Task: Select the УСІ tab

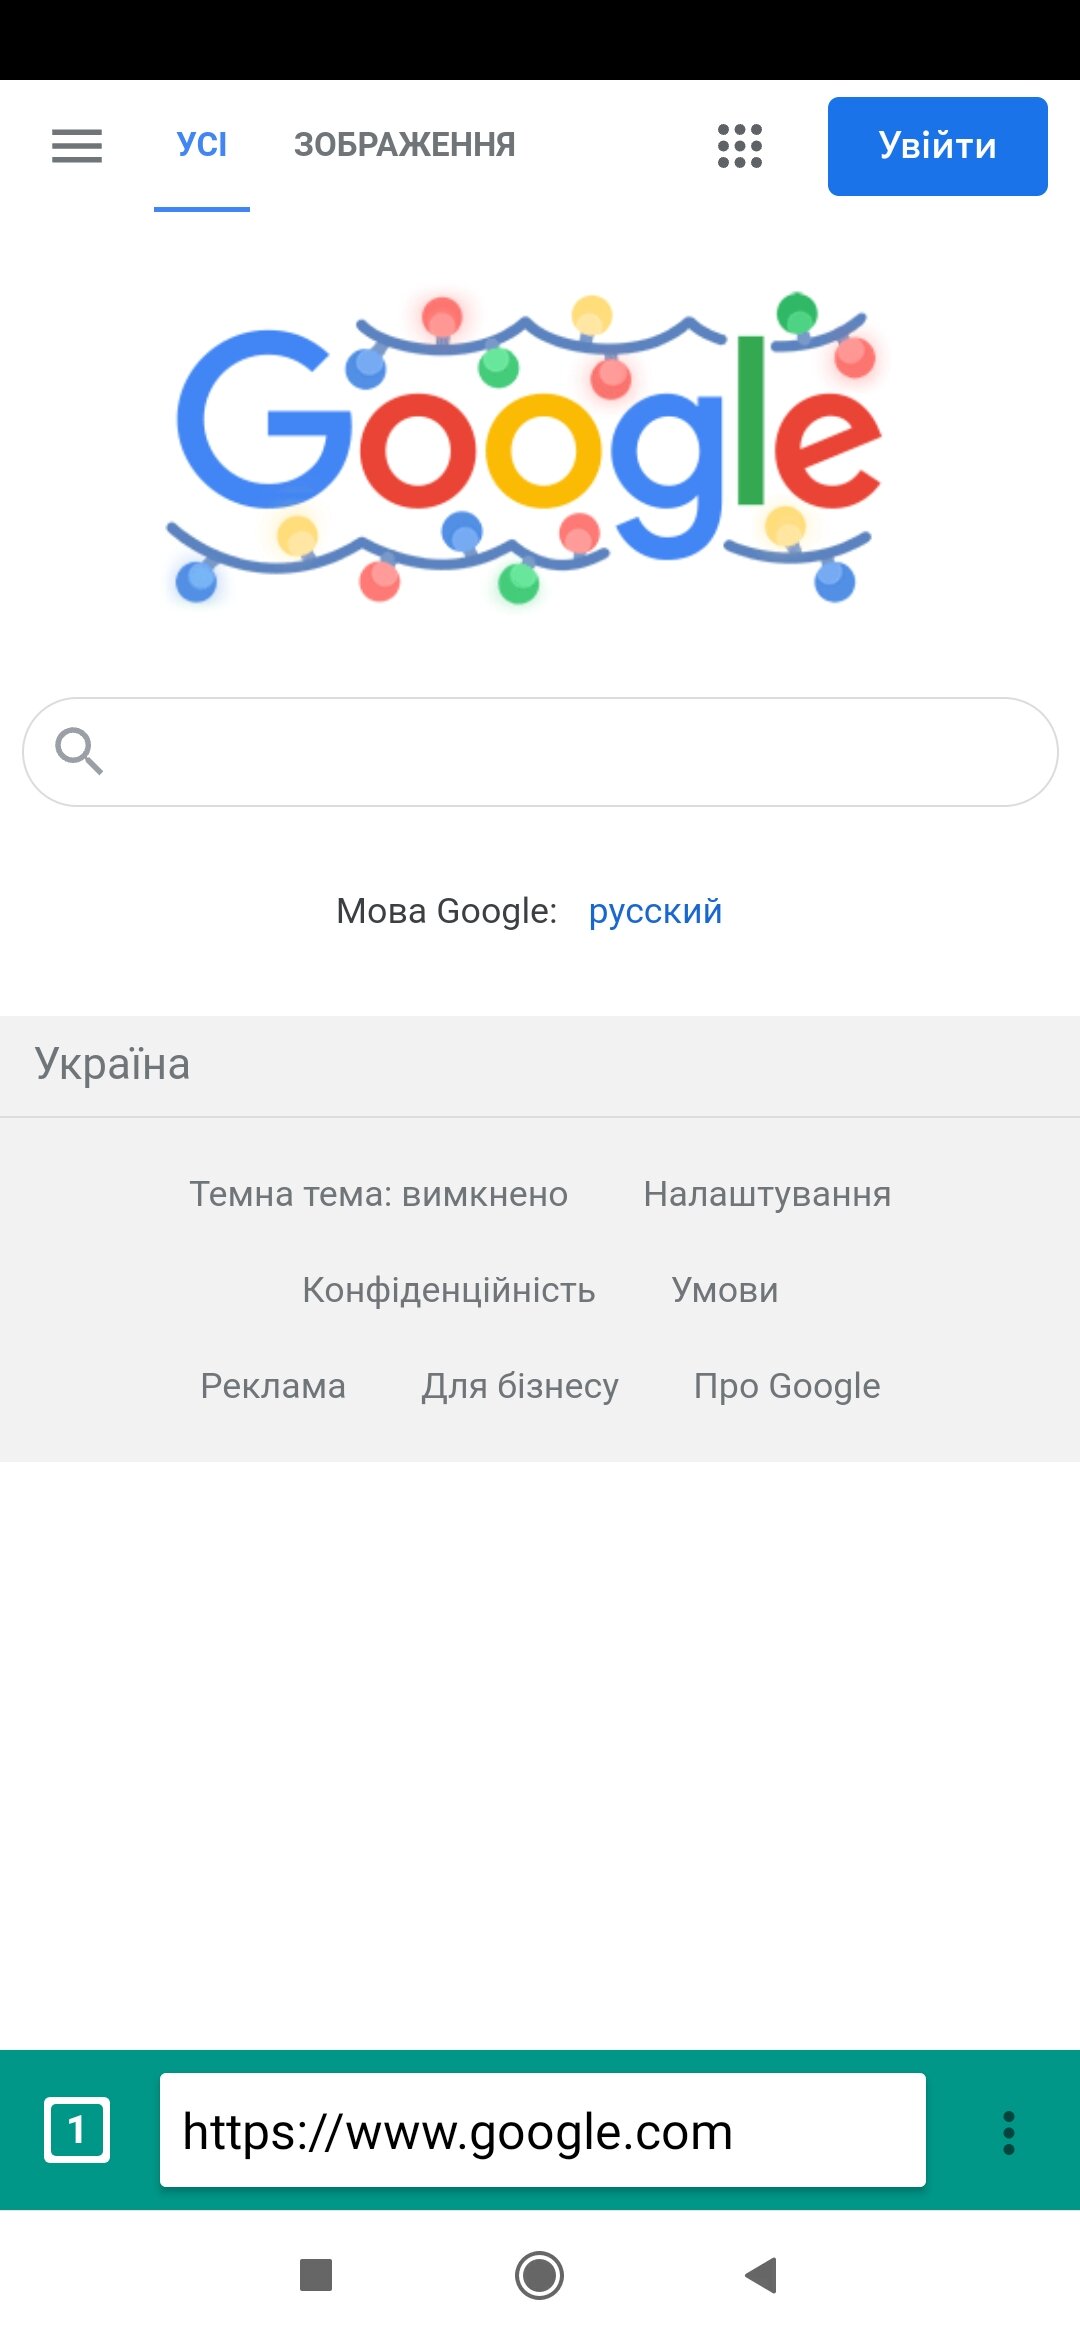Action: [x=202, y=146]
